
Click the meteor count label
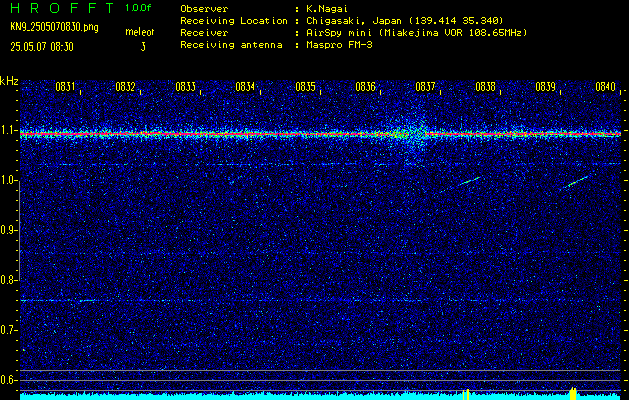[x=140, y=32]
